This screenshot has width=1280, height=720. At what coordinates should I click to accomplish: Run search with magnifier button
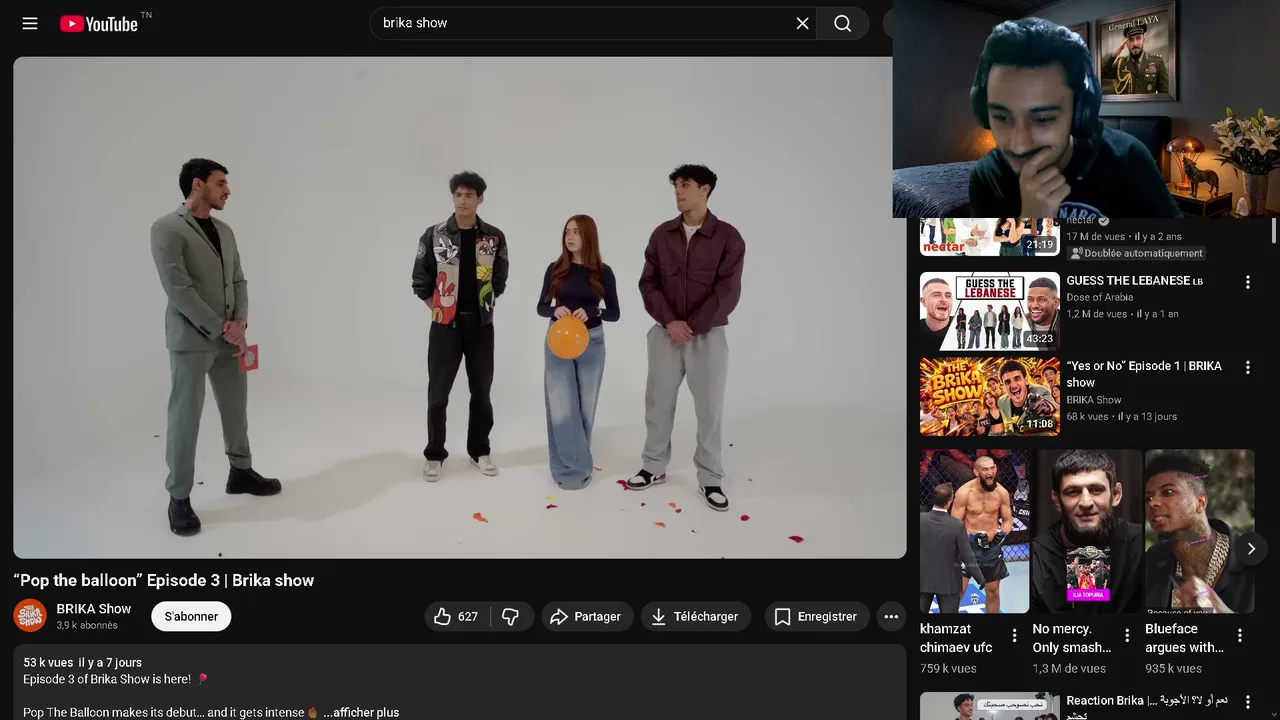[842, 23]
